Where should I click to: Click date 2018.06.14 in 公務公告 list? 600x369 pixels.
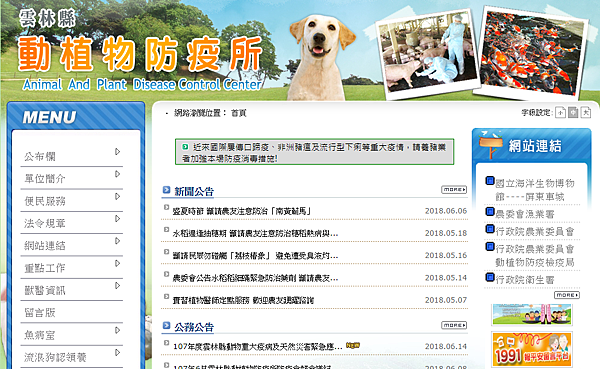446,346
